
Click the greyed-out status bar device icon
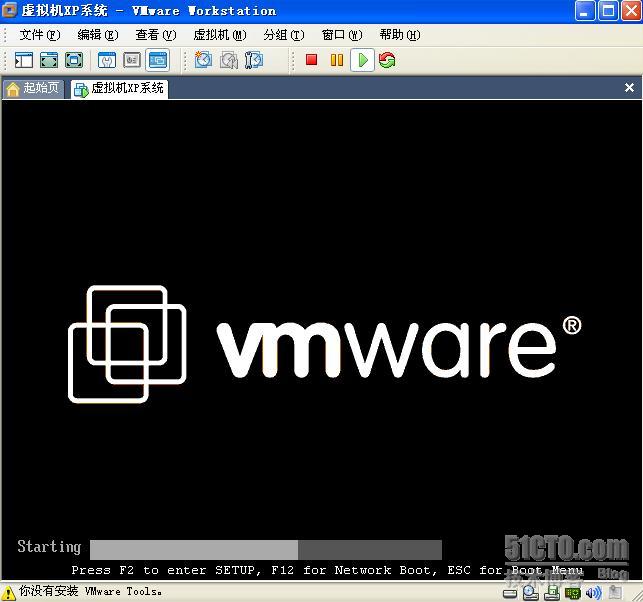(x=615, y=593)
